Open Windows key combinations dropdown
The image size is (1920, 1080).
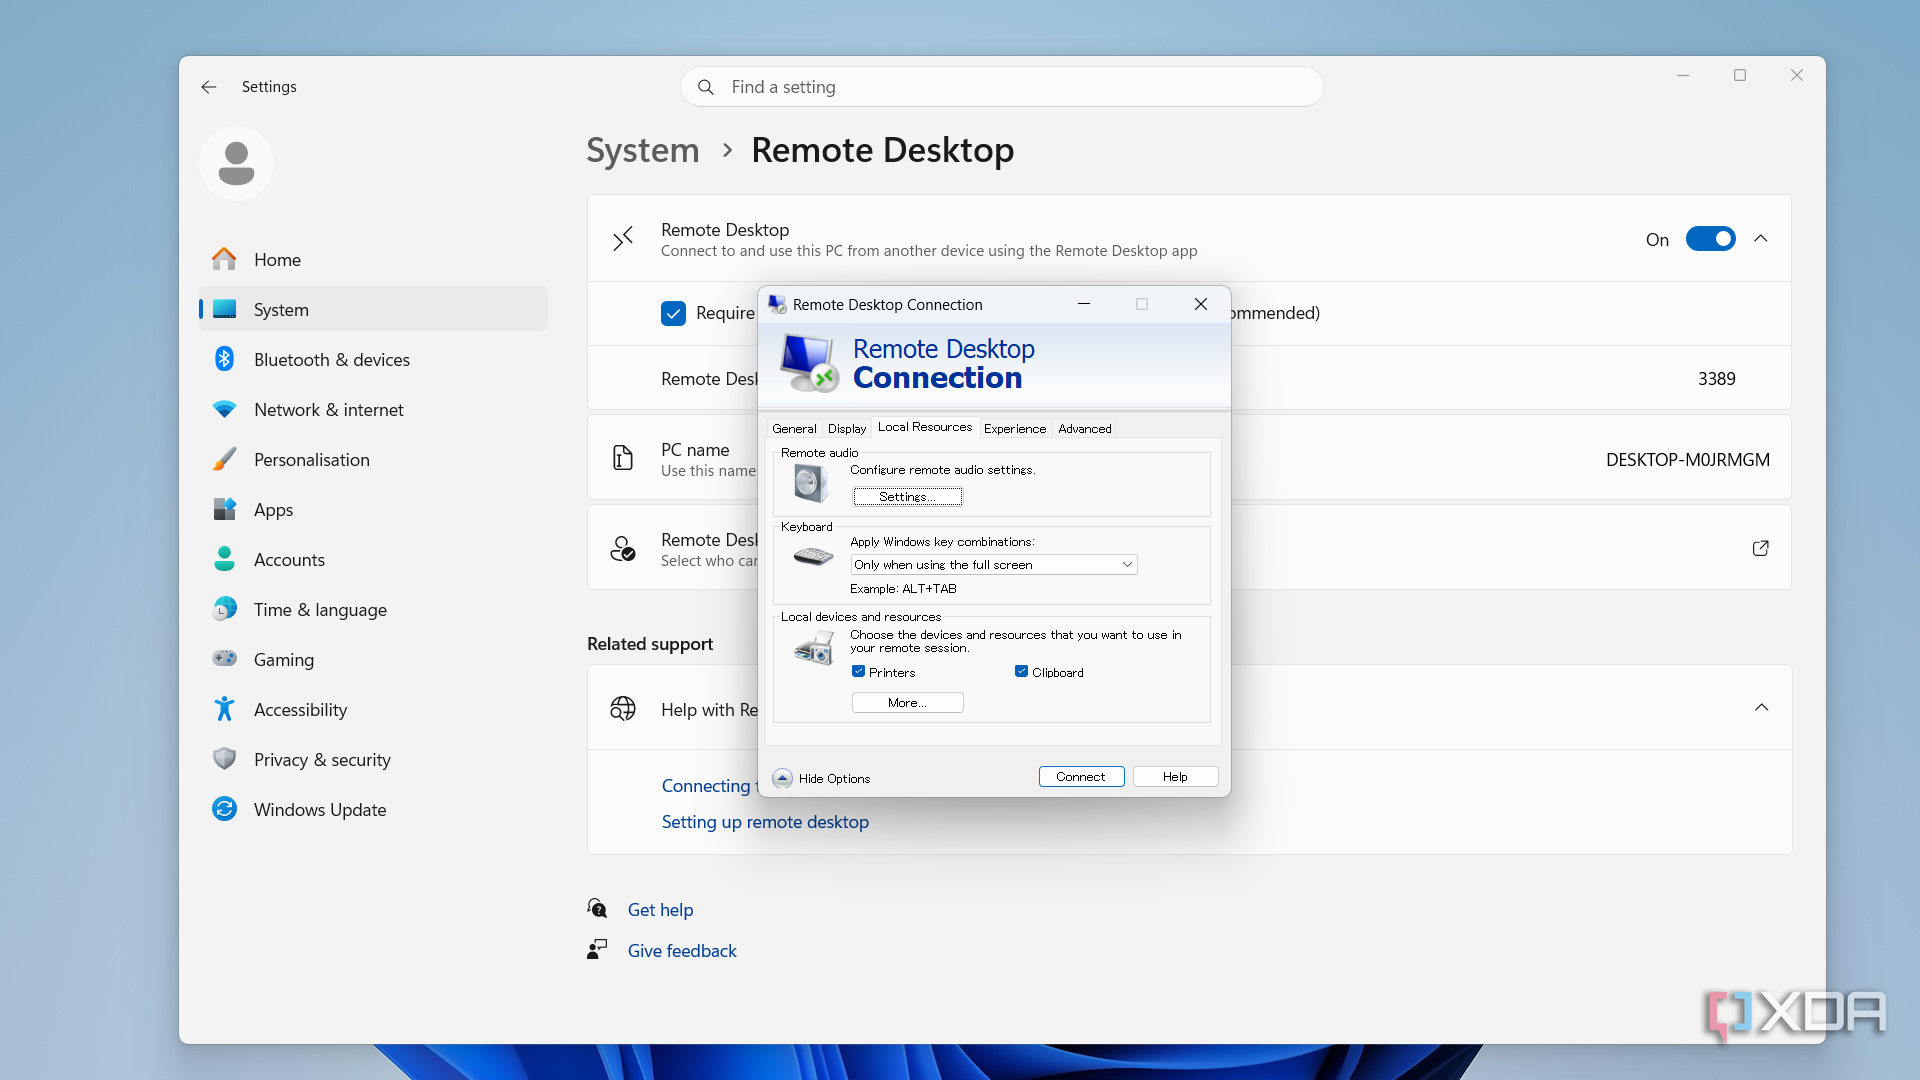(x=994, y=565)
